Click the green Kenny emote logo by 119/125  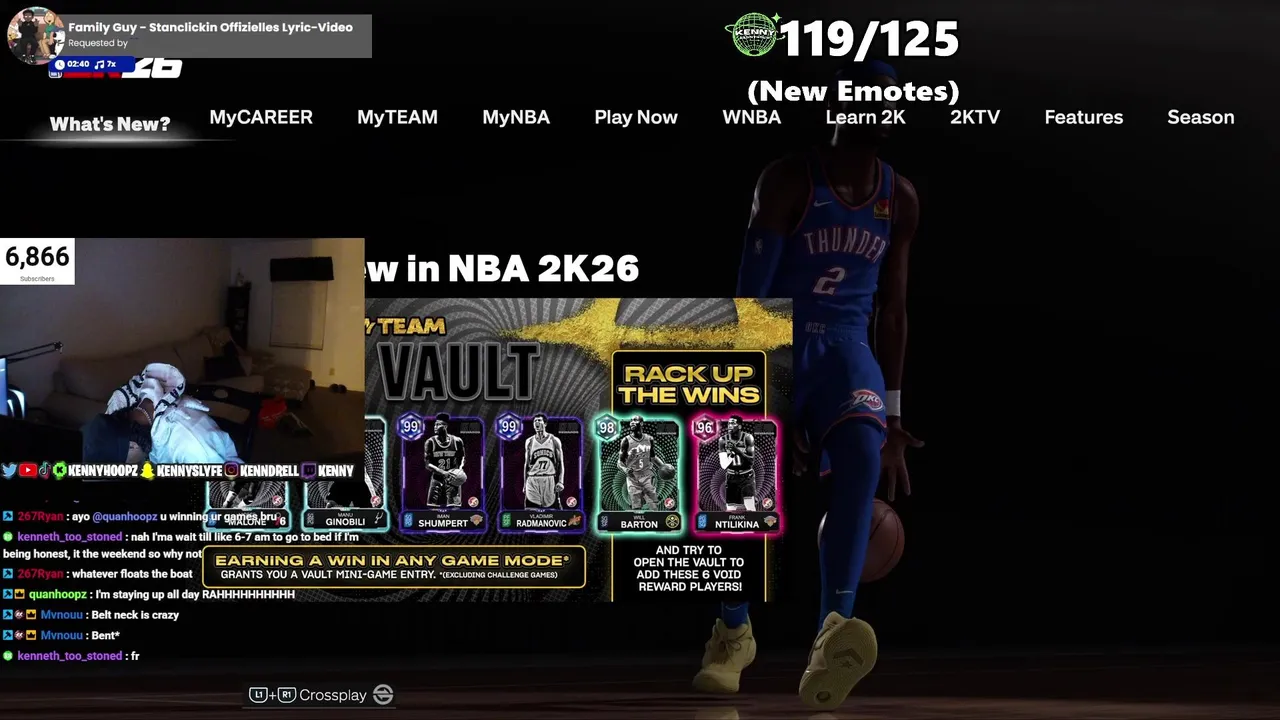coord(754,36)
